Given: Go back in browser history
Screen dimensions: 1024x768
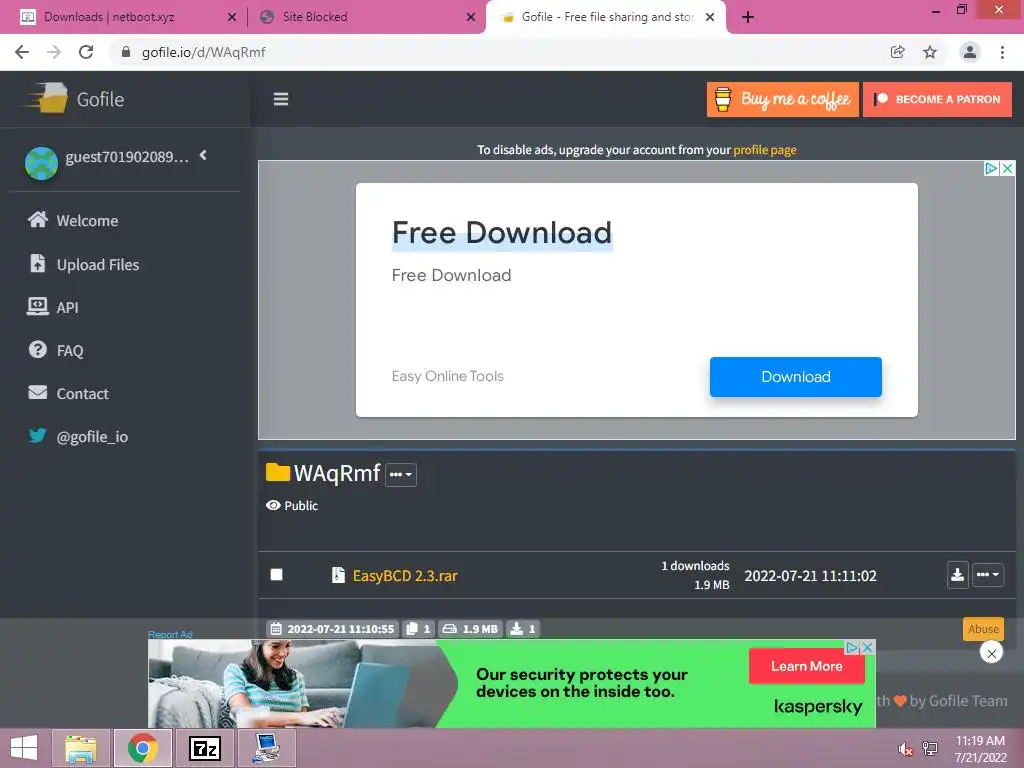Looking at the screenshot, I should click(x=22, y=52).
